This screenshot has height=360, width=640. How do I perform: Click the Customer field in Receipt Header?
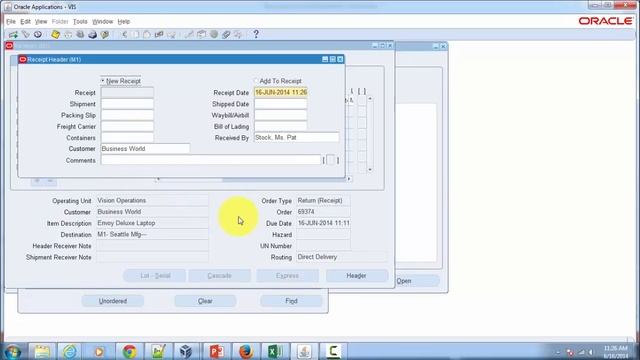pos(145,149)
